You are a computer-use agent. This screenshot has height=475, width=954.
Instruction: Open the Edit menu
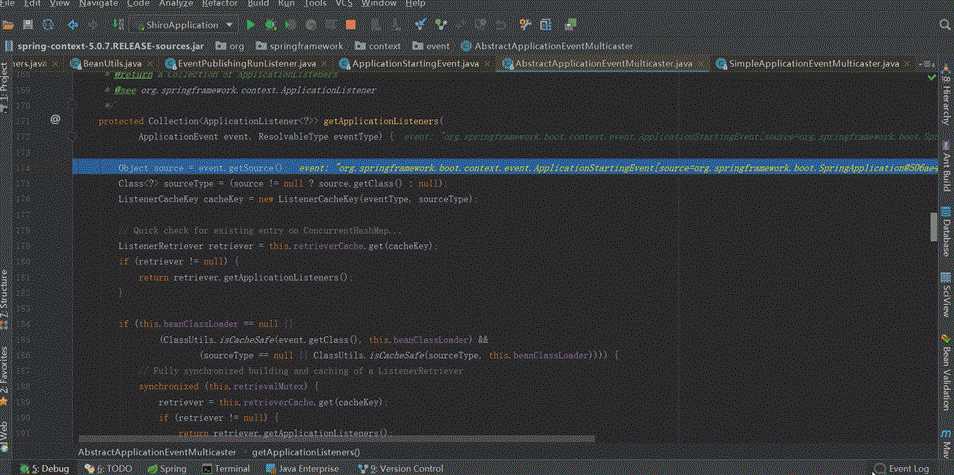32,4
